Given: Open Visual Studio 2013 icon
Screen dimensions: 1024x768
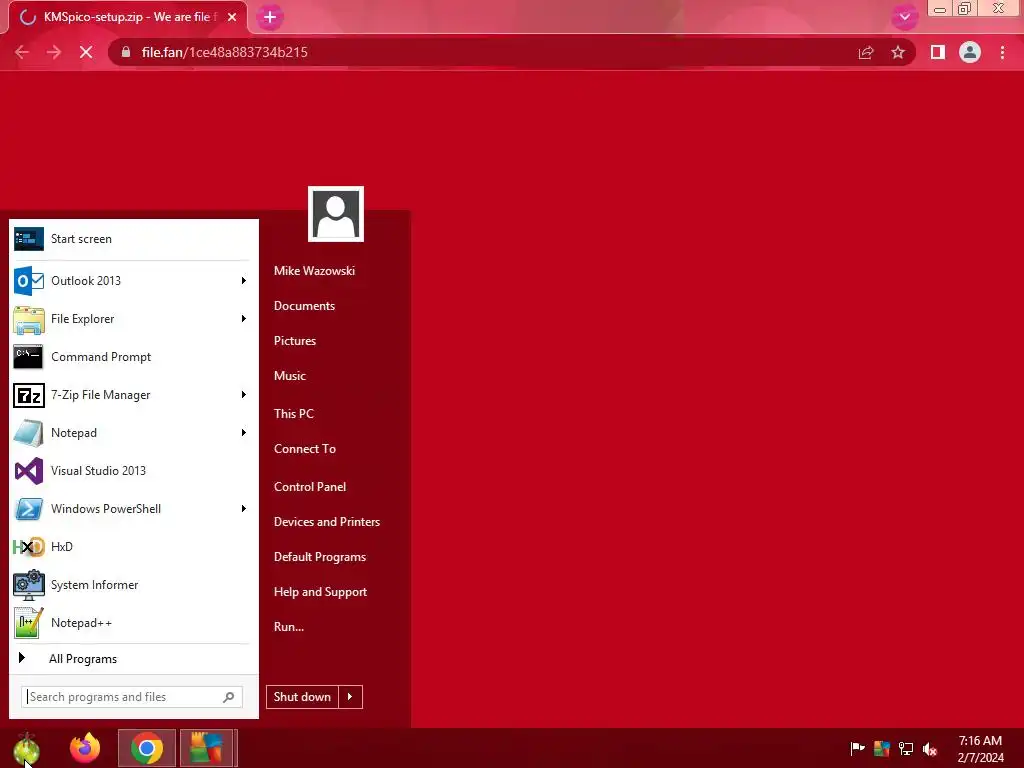Looking at the screenshot, I should (29, 471).
